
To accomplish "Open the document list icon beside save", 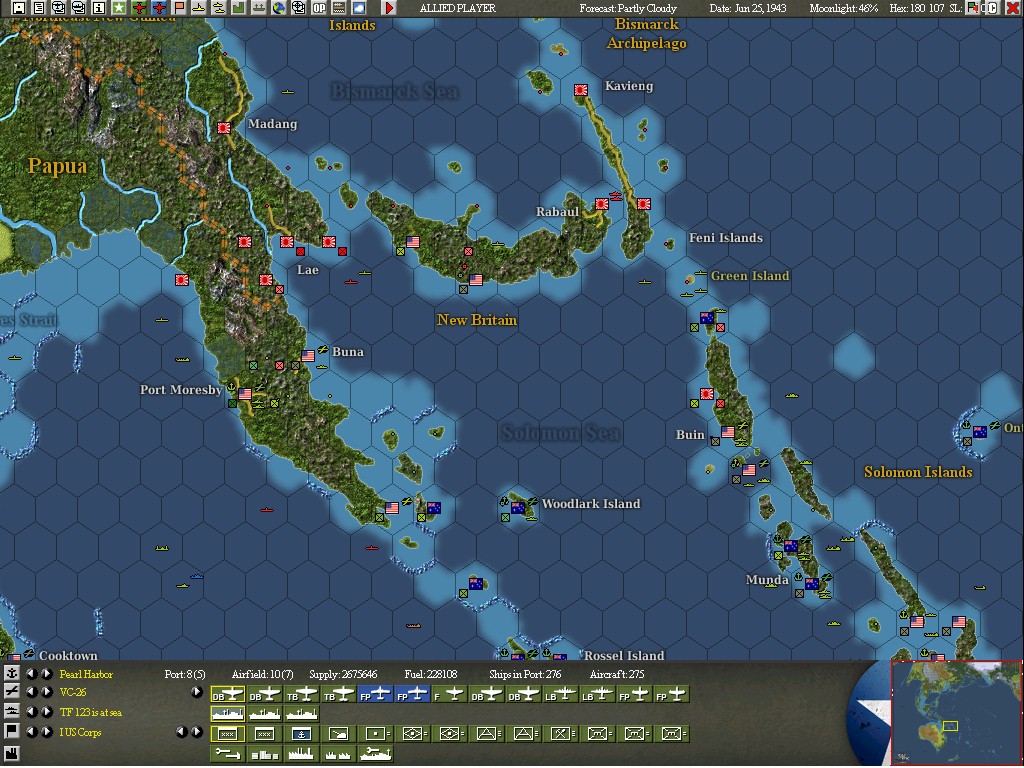I will pyautogui.click(x=39, y=8).
